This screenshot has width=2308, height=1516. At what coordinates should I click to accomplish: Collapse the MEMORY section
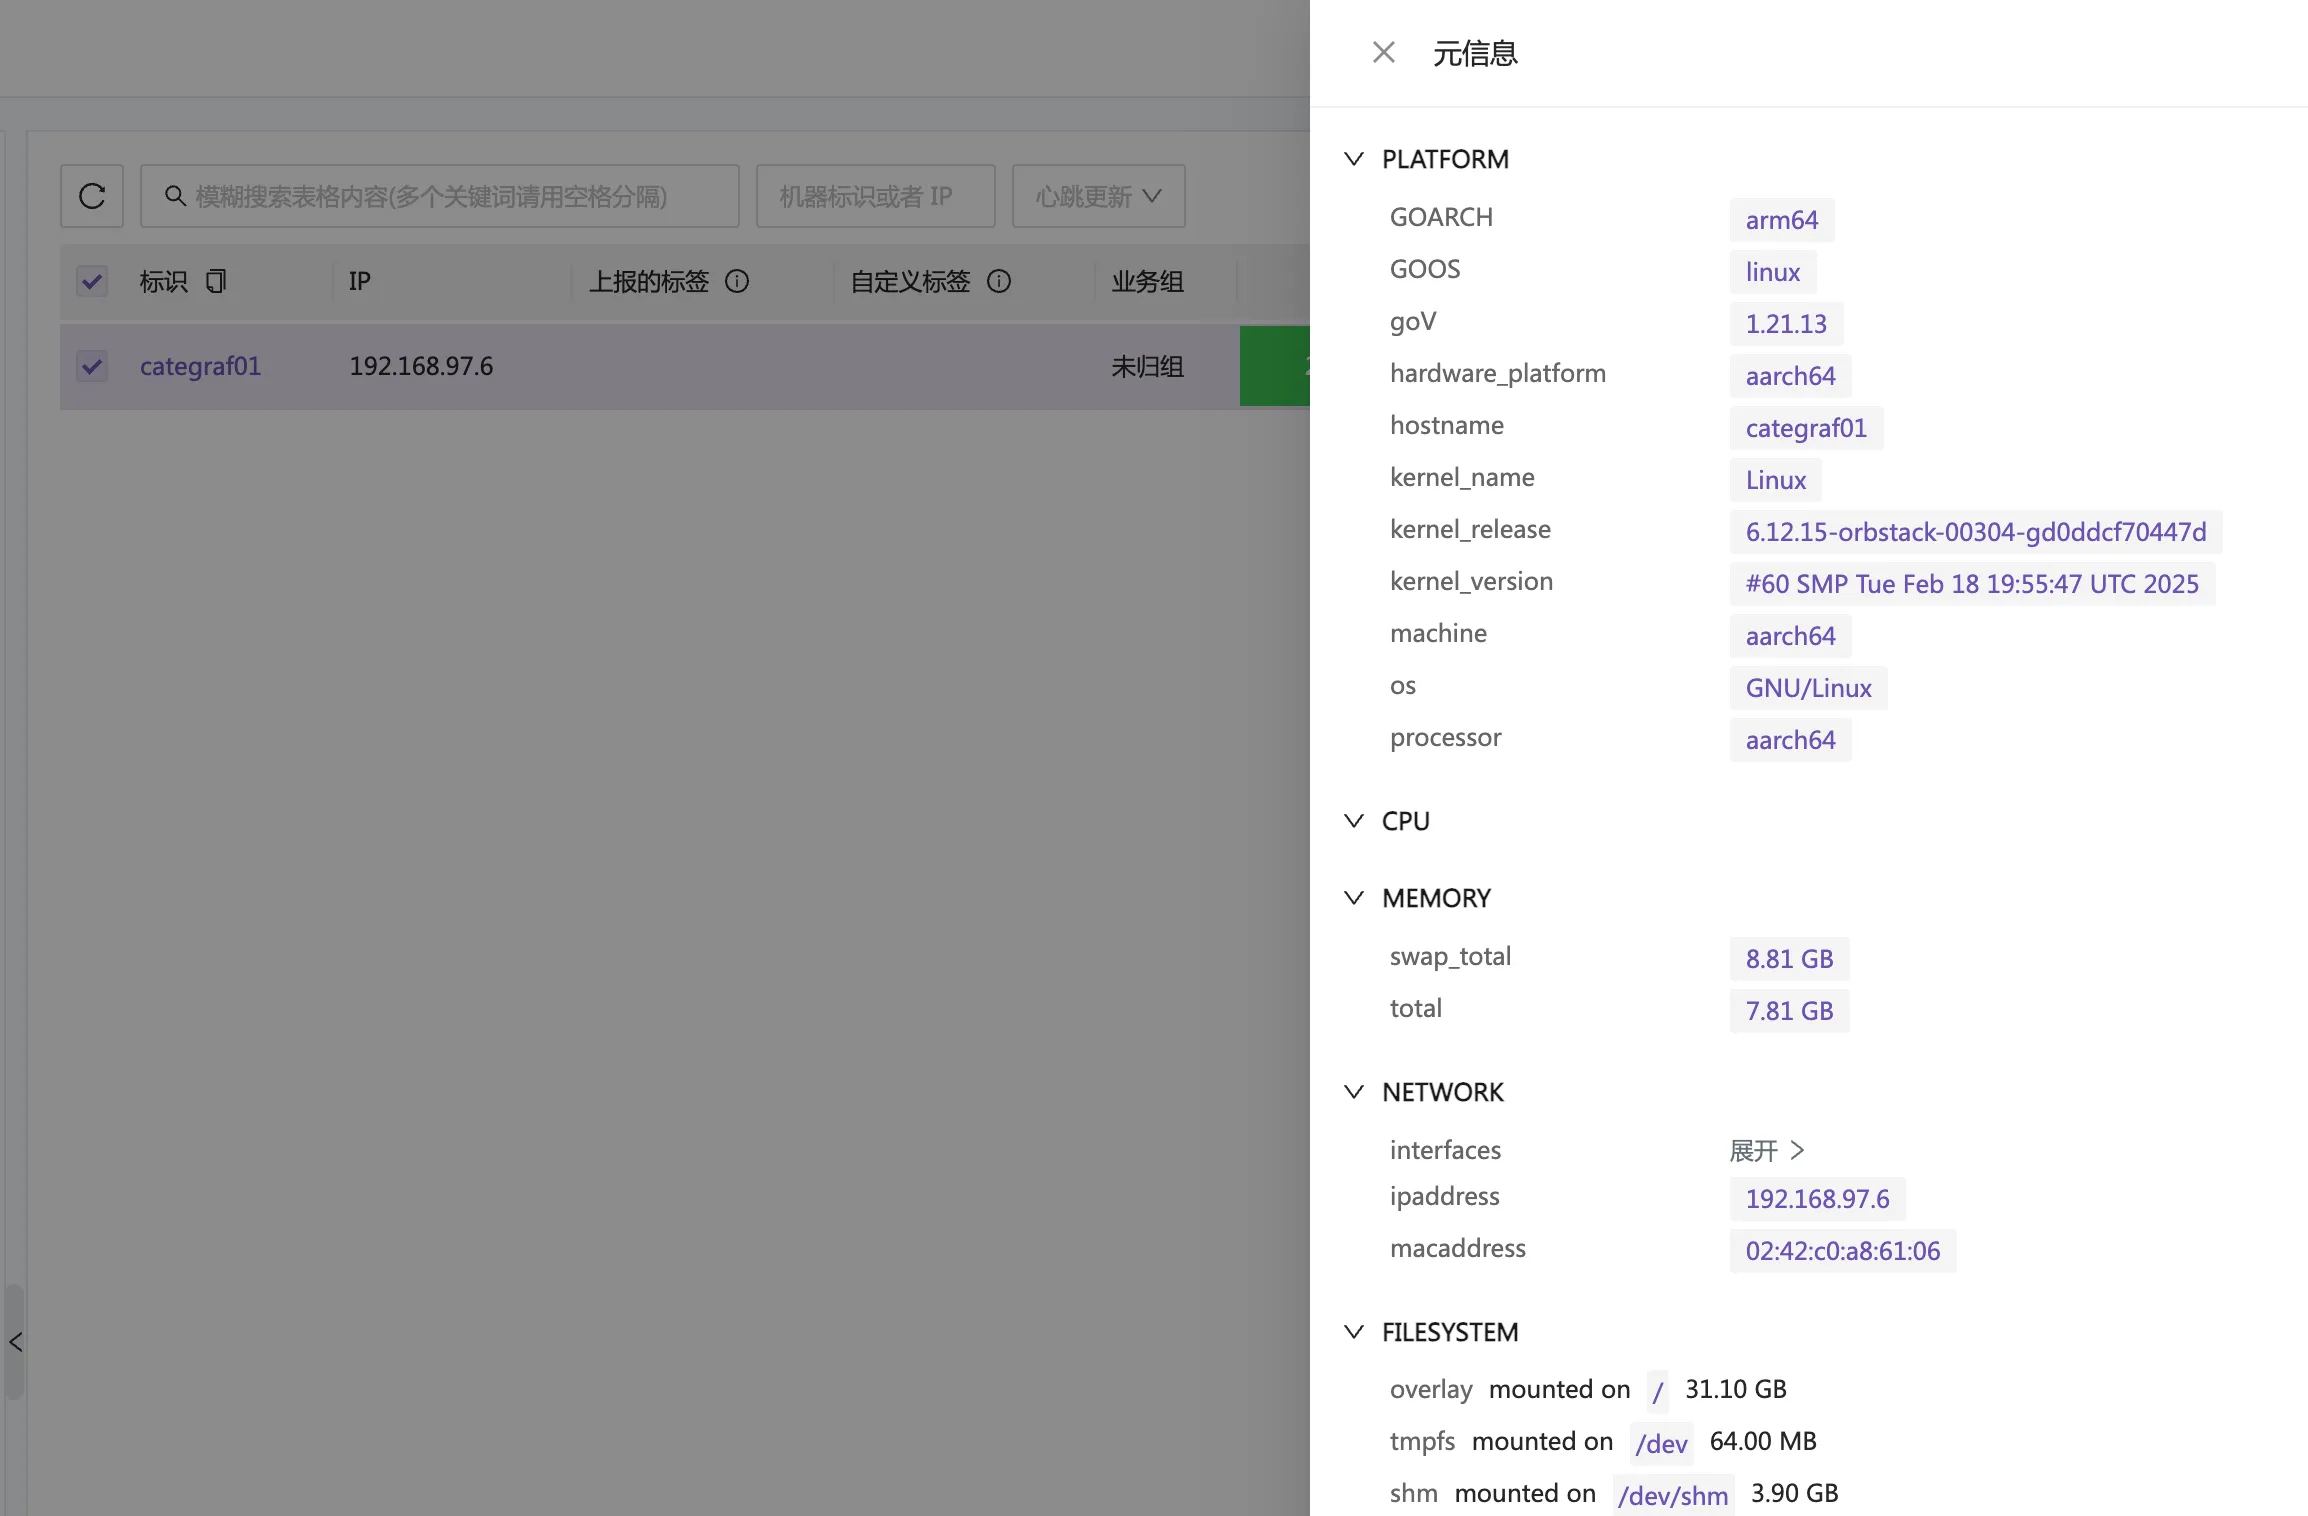1354,898
